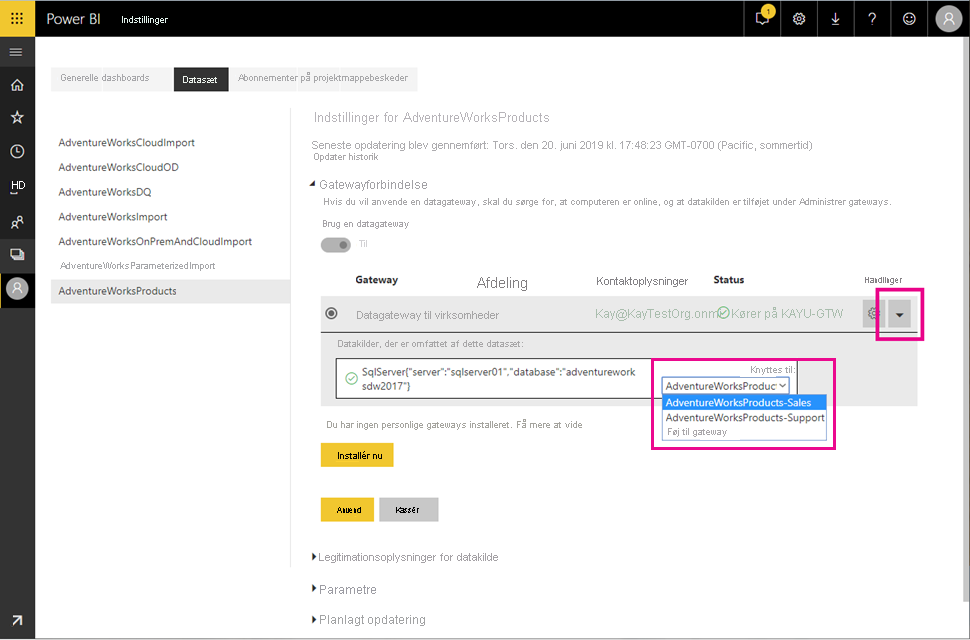Go to Home in left sidebar
The height and width of the screenshot is (640, 970).
(x=17, y=85)
